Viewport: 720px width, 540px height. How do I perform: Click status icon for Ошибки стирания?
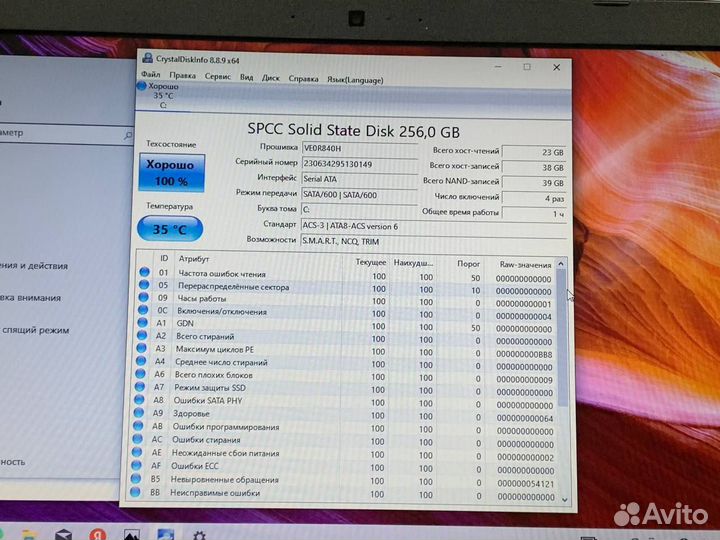137,439
